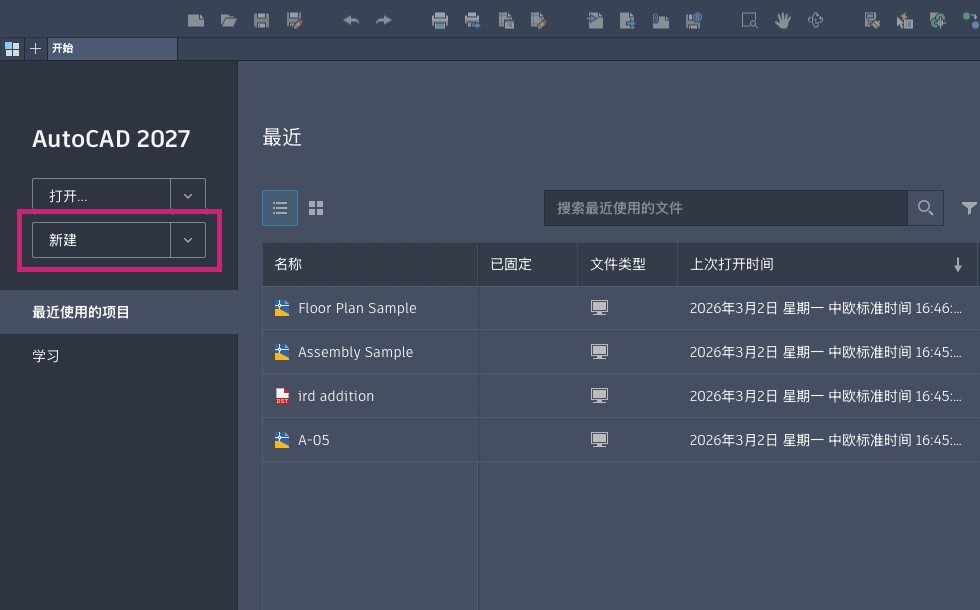Undo the last action
980x610 pixels.
point(351,21)
